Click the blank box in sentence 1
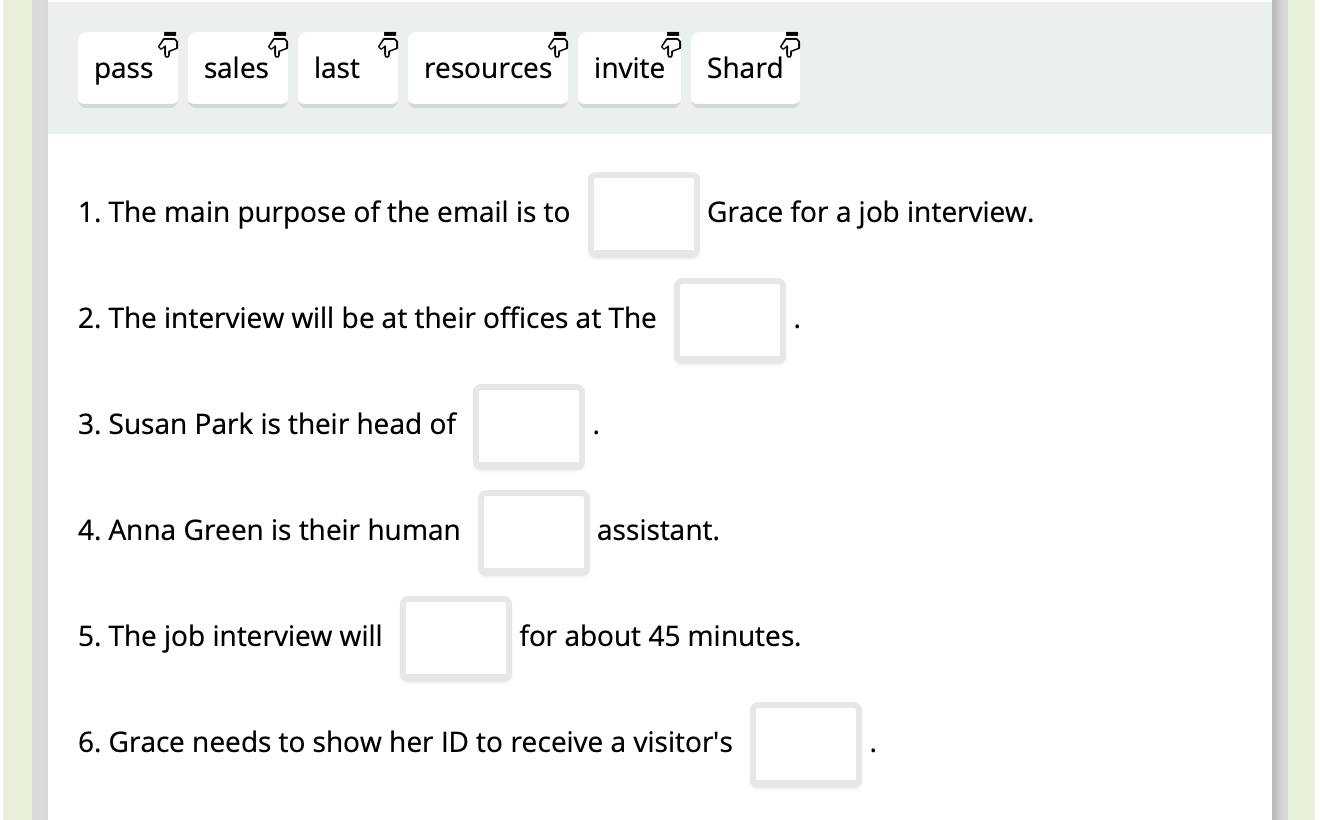Screen dimensions: 1320x820 643,214
